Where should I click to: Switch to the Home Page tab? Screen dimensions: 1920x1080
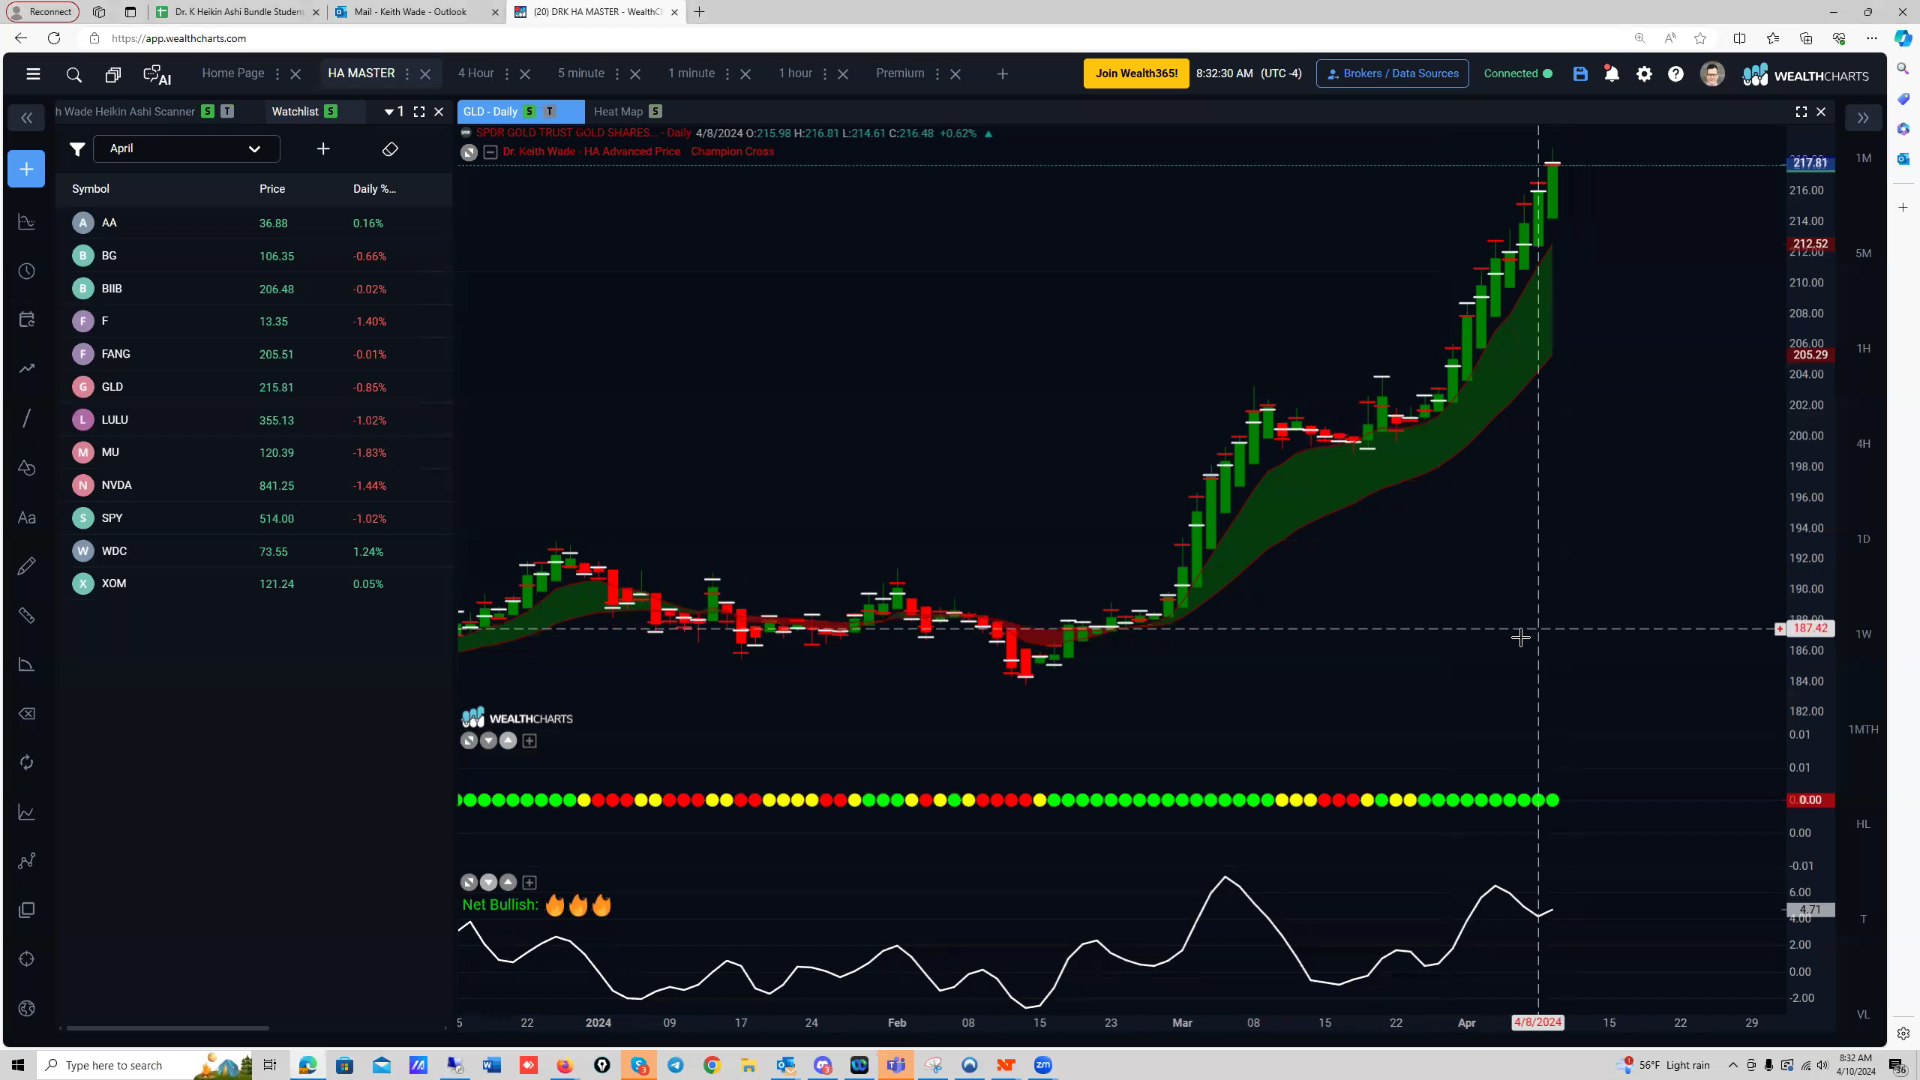[x=233, y=73]
